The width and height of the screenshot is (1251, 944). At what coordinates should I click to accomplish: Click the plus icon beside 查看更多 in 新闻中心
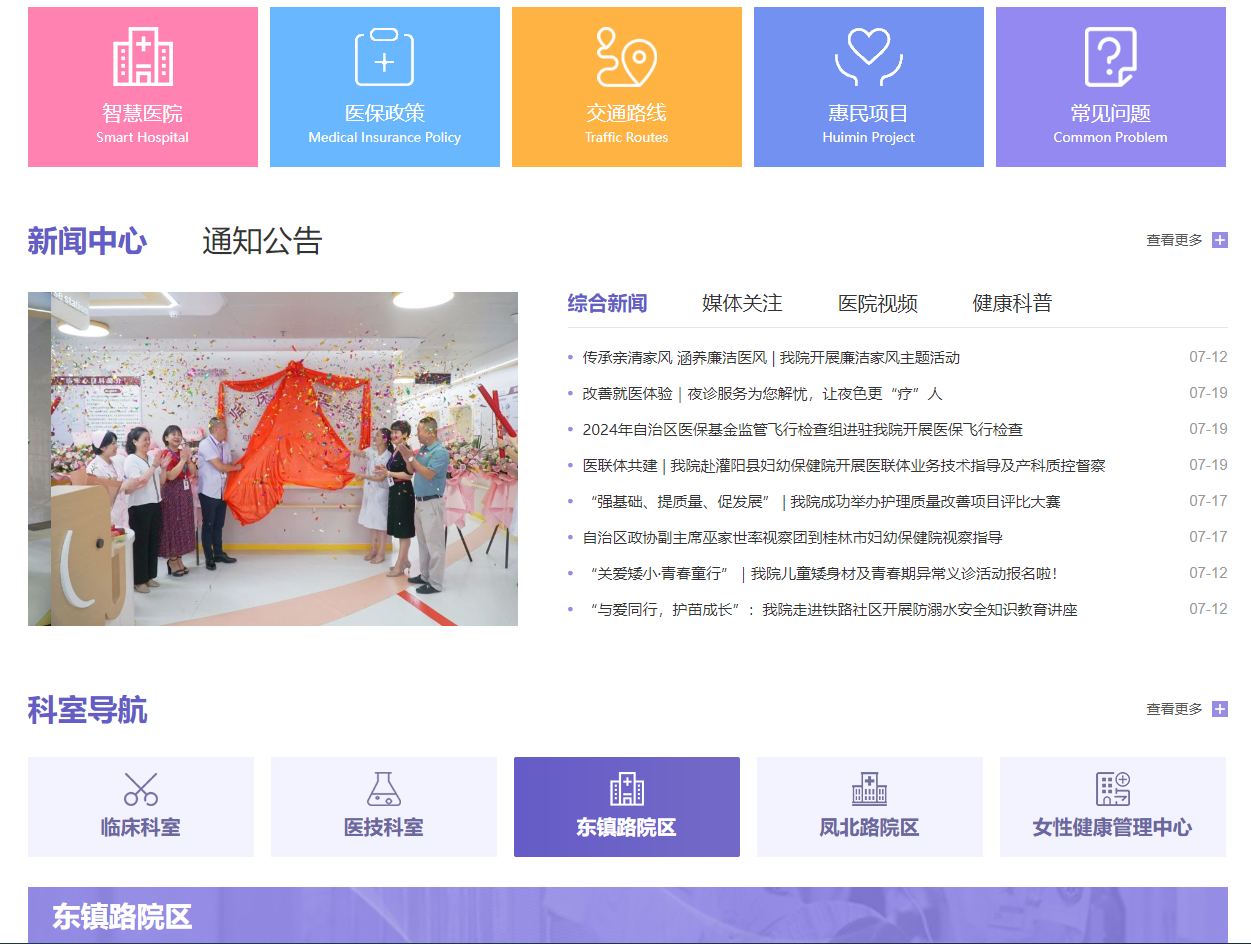tap(1220, 240)
